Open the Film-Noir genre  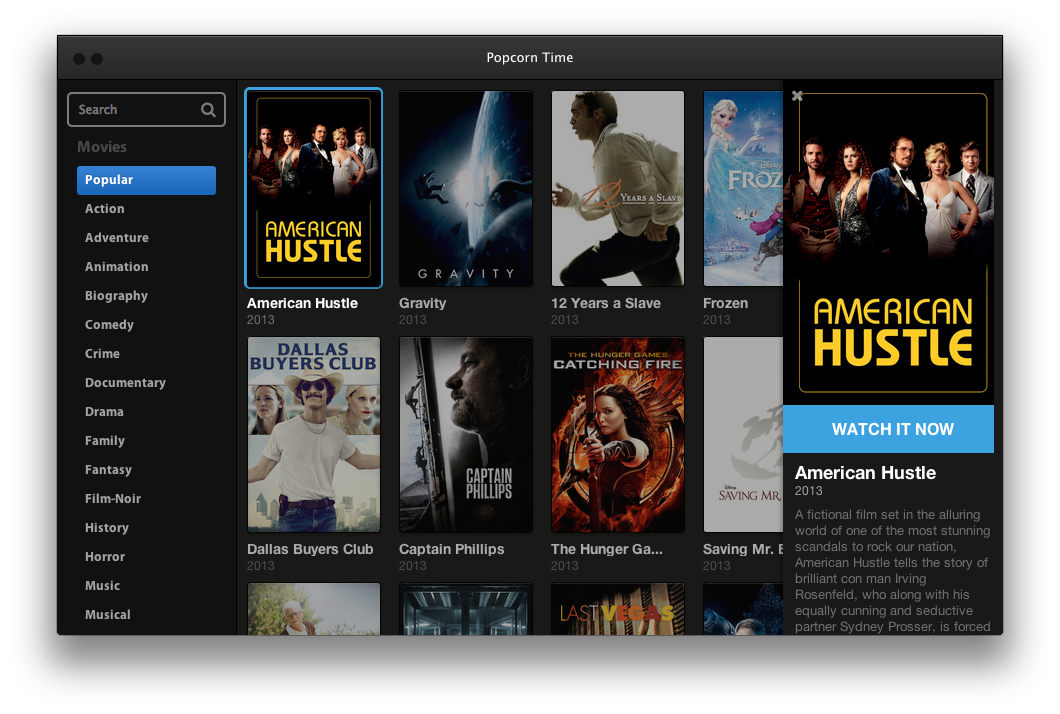[x=113, y=499]
